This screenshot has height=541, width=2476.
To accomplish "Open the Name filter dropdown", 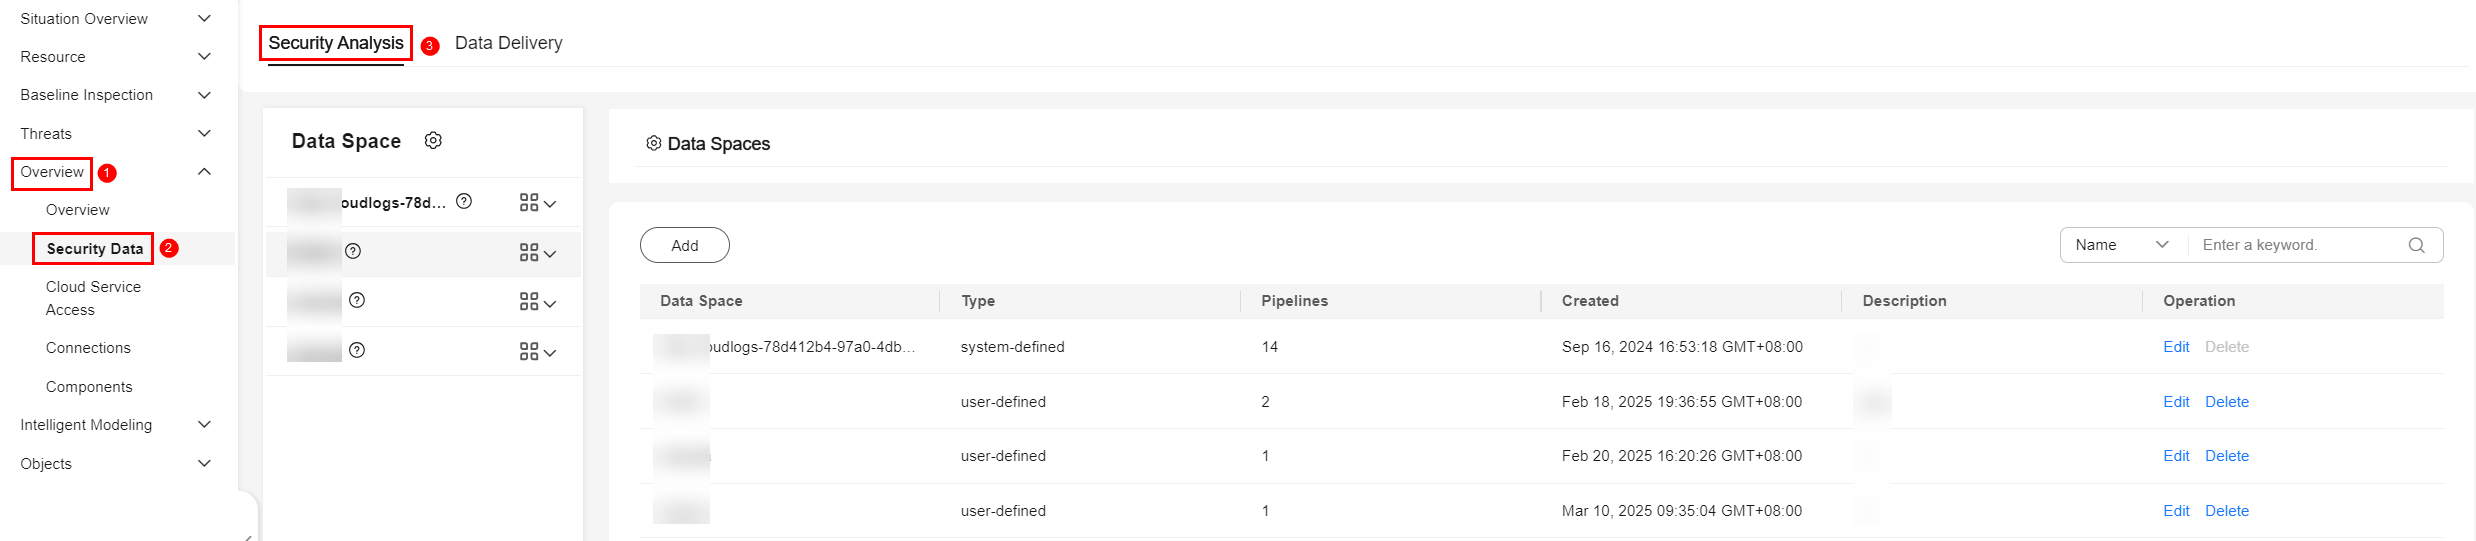I will tap(2121, 245).
